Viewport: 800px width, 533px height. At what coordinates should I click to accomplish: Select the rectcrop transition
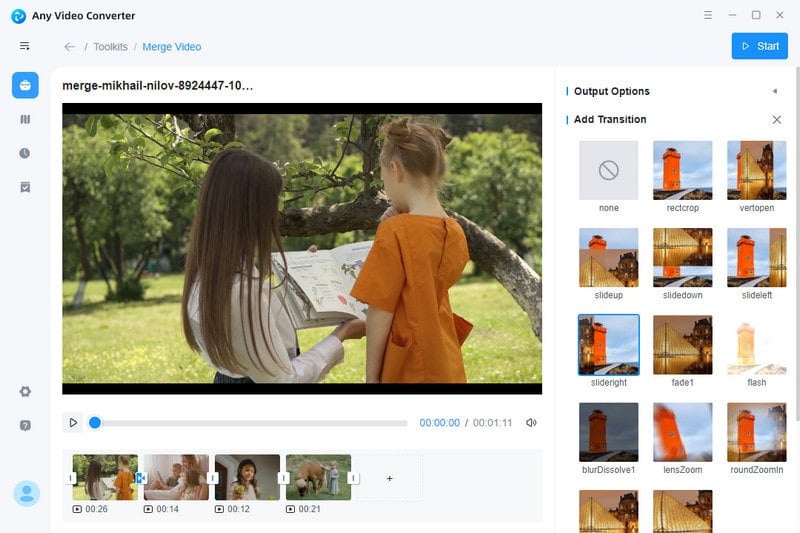[x=683, y=170]
